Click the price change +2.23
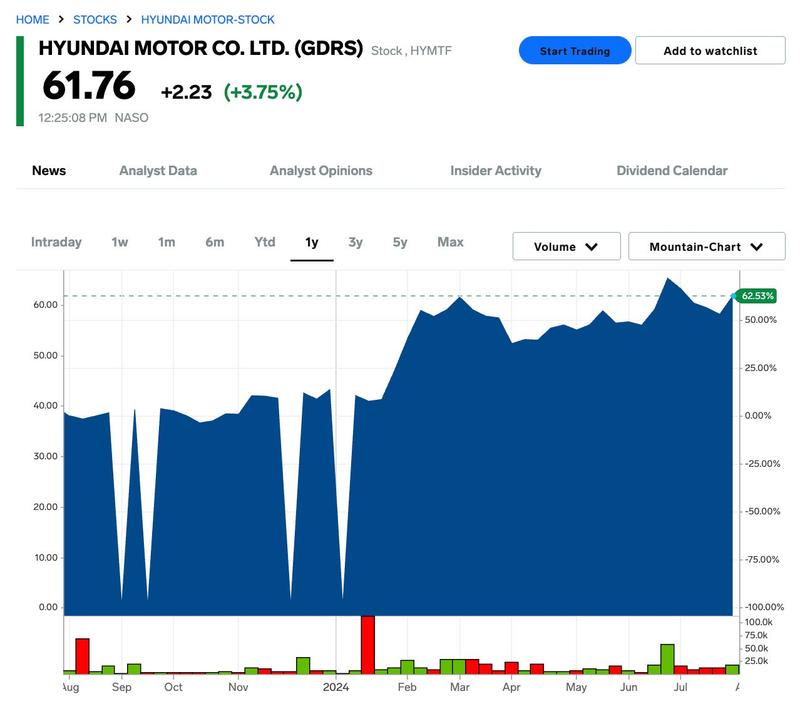800x707 pixels. pos(186,92)
